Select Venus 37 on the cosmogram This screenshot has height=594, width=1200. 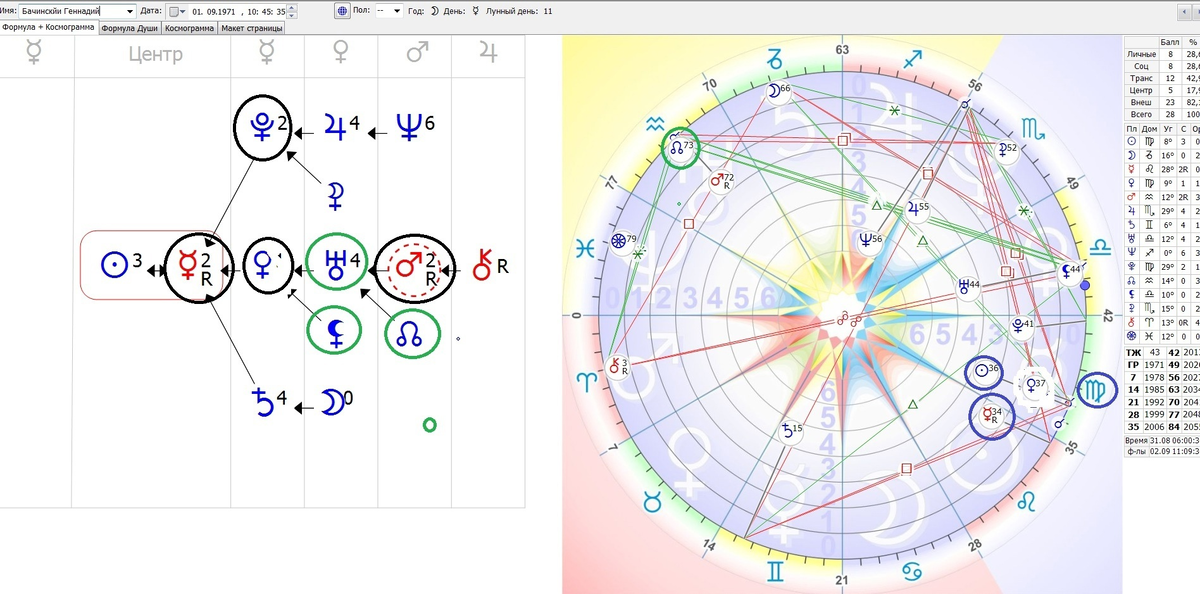tap(1035, 385)
